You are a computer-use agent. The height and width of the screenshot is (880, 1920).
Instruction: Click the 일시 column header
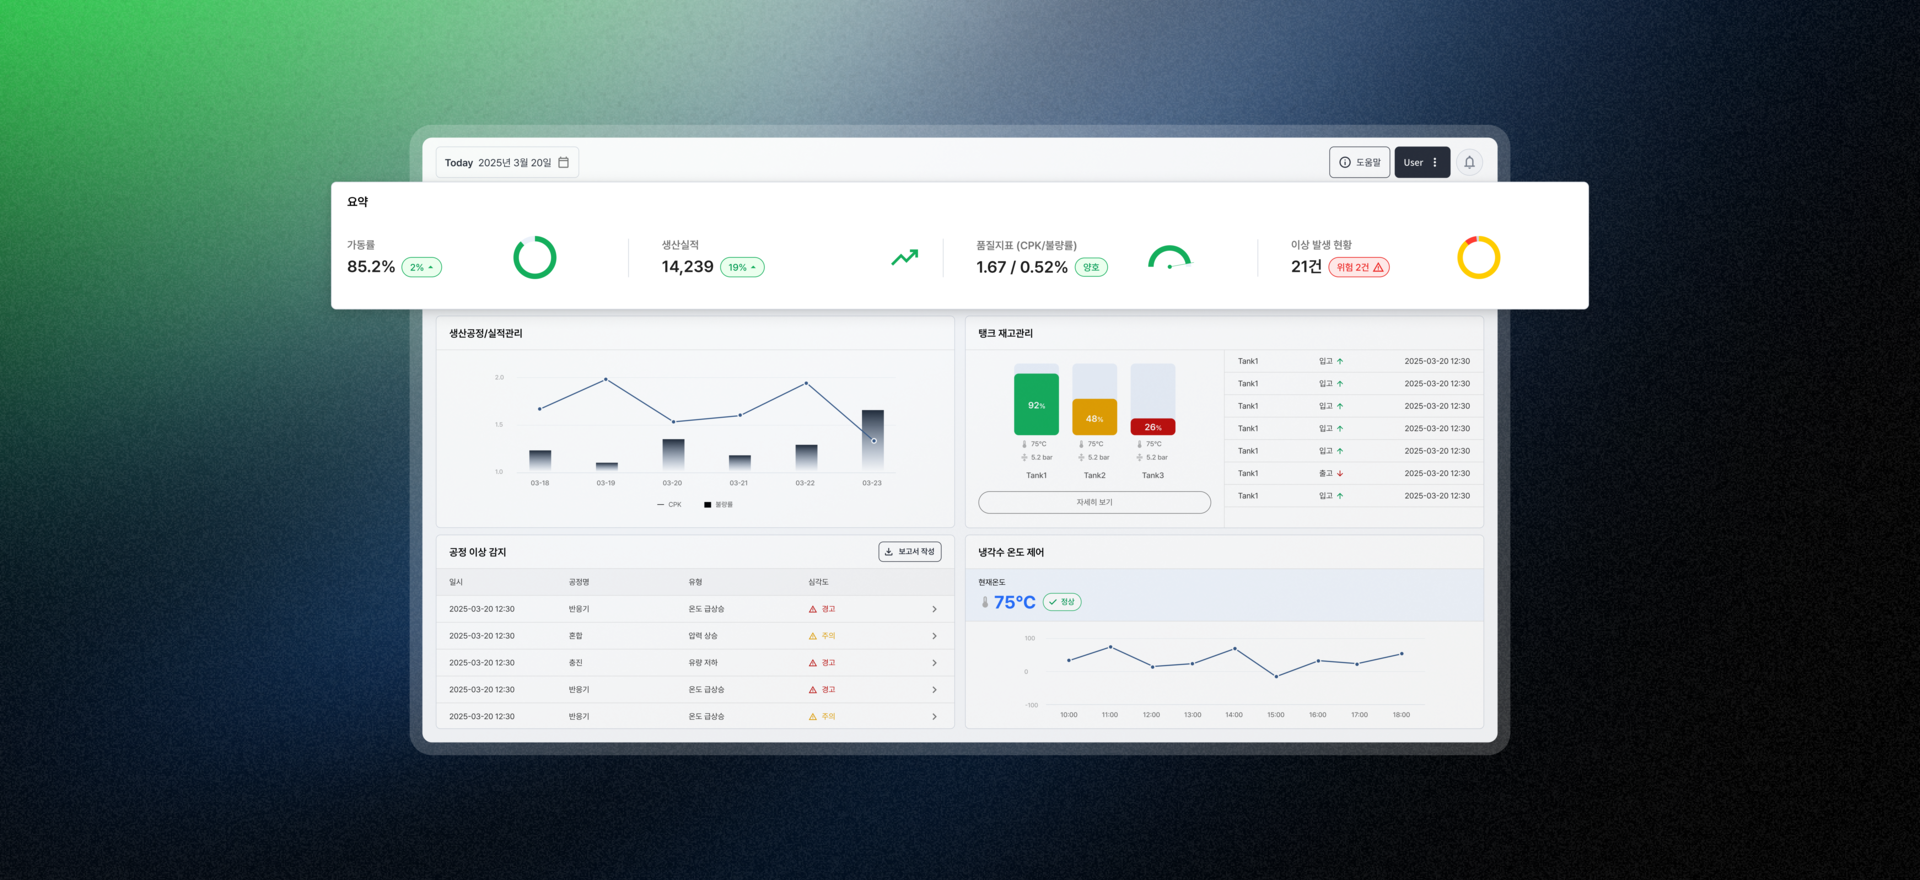pos(456,582)
